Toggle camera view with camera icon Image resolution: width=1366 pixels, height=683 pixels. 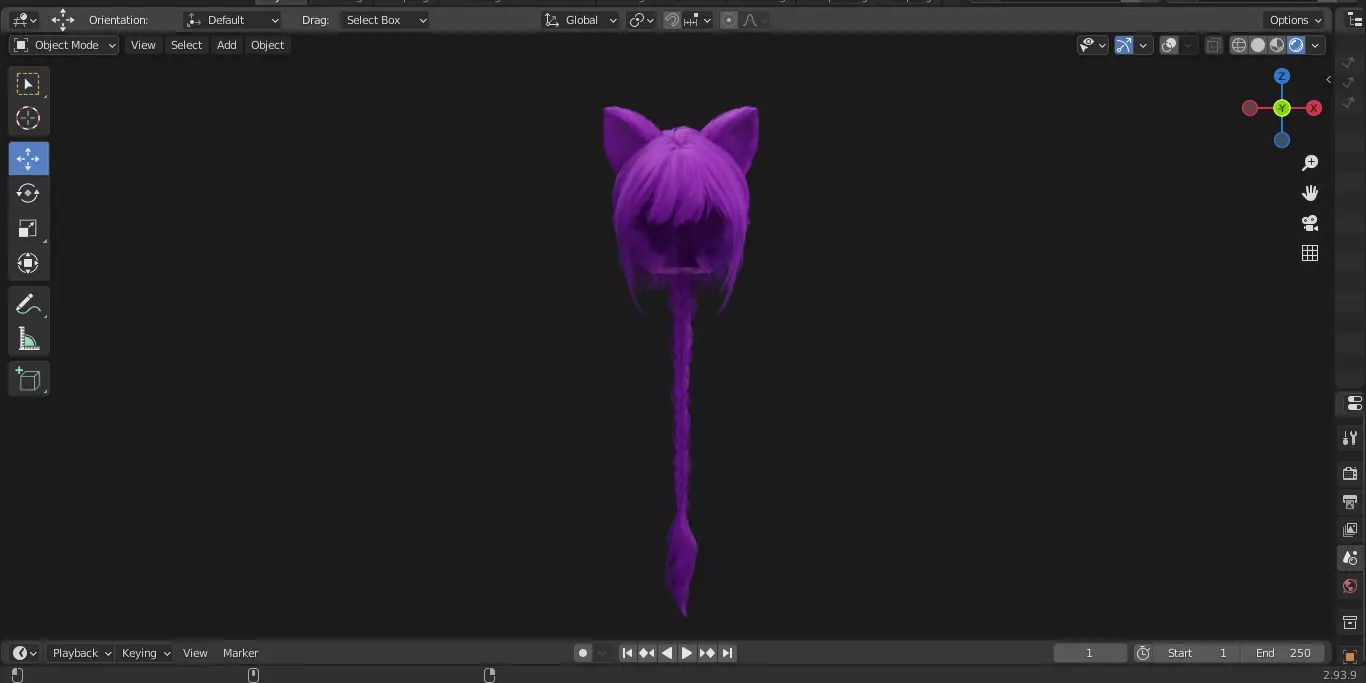click(1310, 223)
